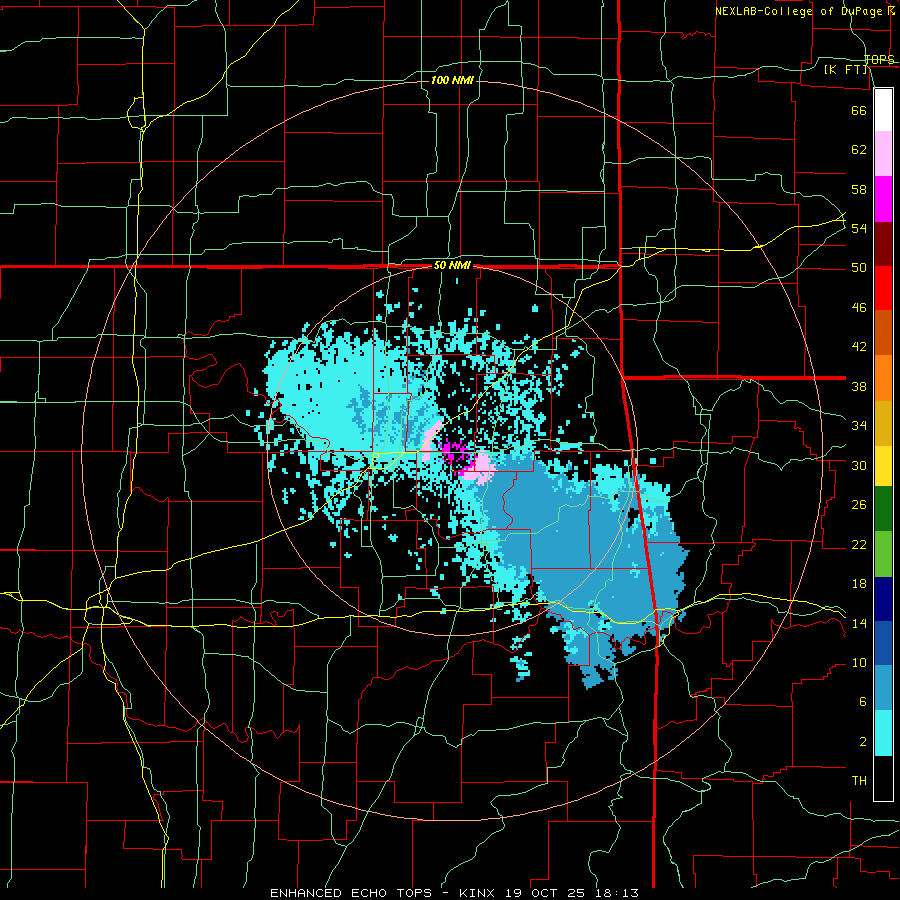Viewport: 900px width, 900px height.
Task: Click the legend value 42
Action: [859, 346]
